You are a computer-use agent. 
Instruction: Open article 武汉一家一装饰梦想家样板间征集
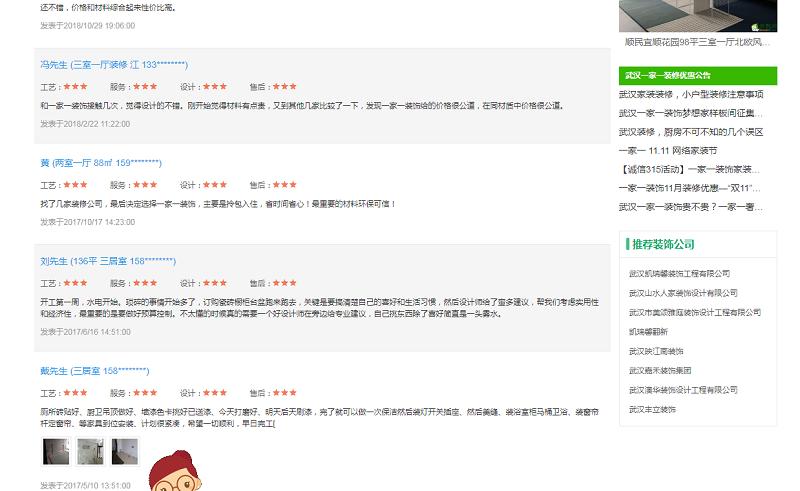691,113
